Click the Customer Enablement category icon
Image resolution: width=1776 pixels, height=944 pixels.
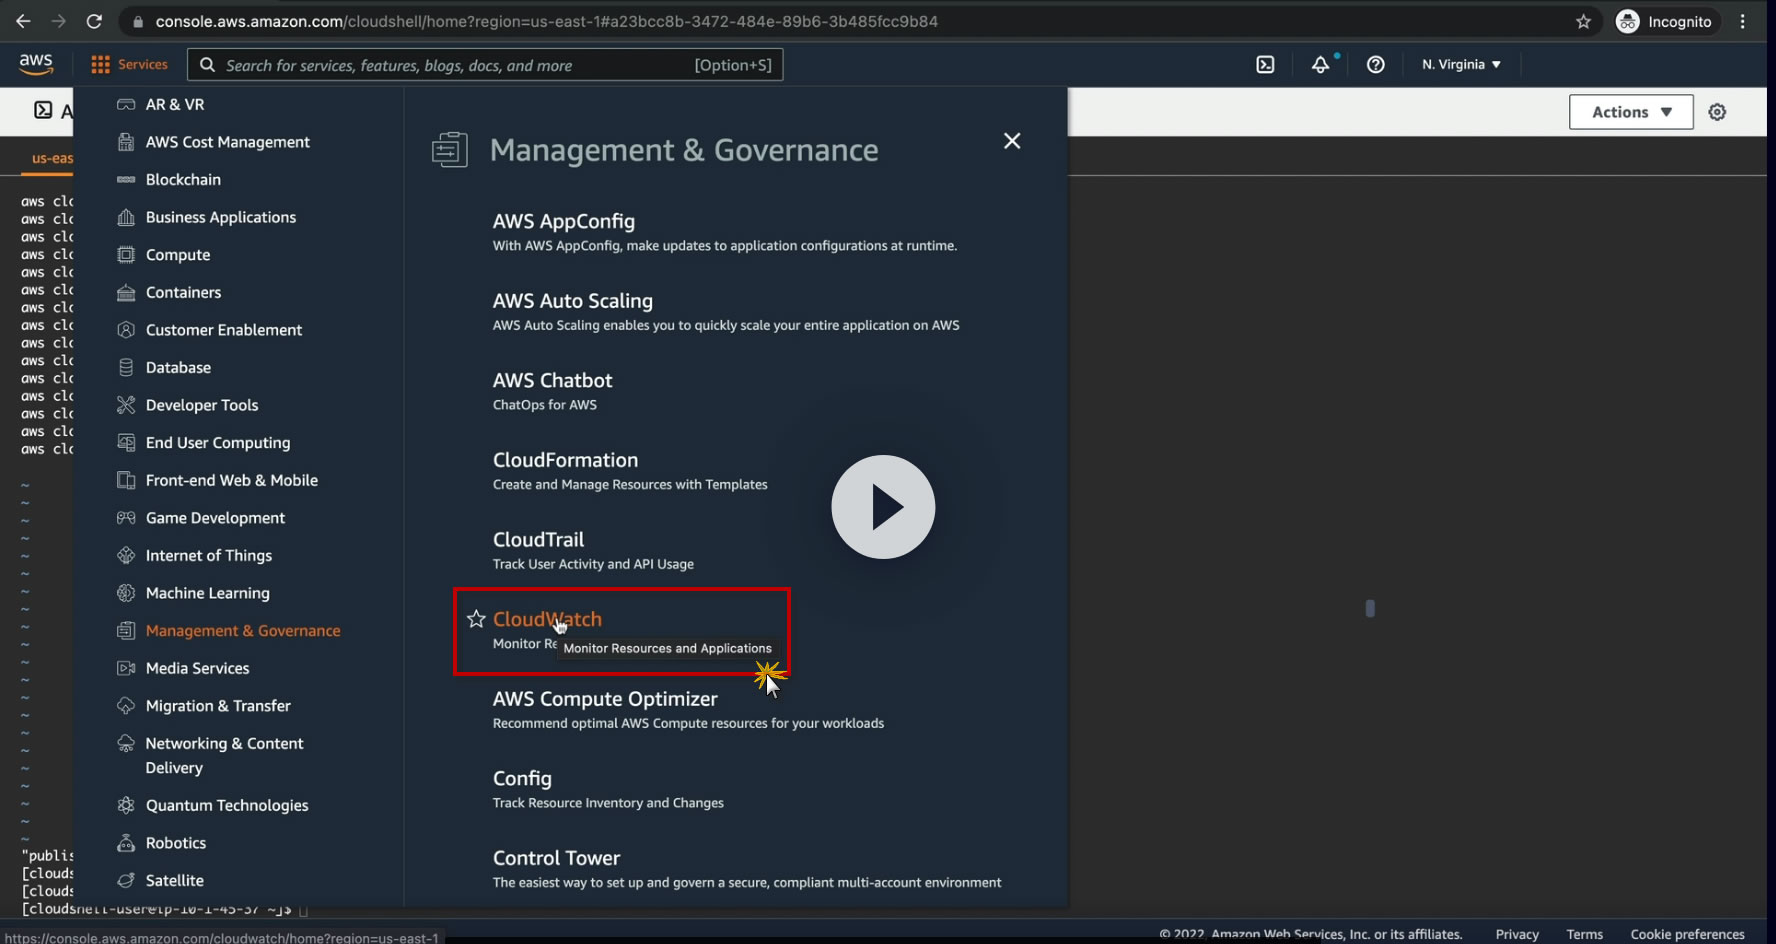click(126, 330)
